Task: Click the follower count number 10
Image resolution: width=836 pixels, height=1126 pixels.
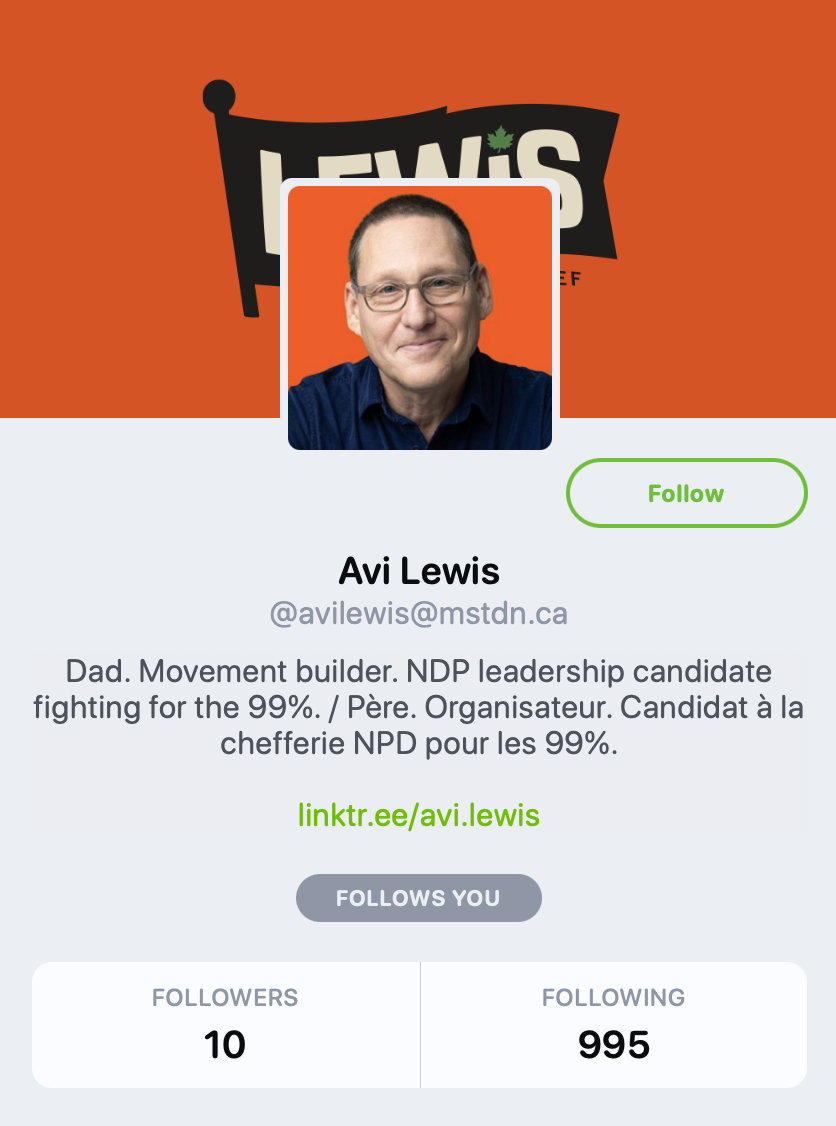Action: 225,1045
